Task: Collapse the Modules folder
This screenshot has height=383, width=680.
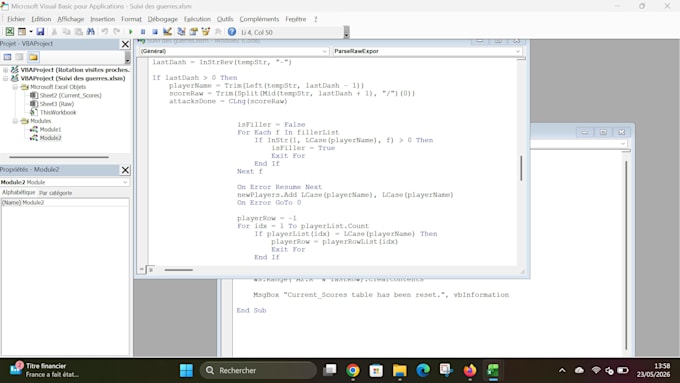Action: click(15, 121)
